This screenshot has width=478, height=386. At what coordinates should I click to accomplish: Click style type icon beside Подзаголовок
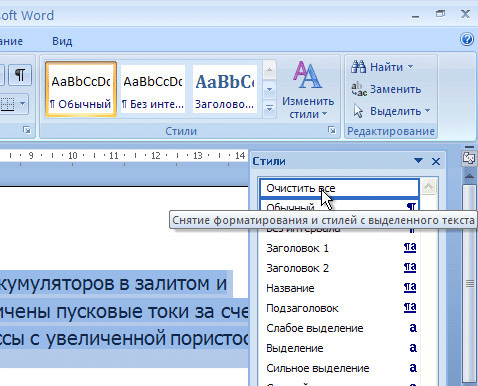coord(410,308)
